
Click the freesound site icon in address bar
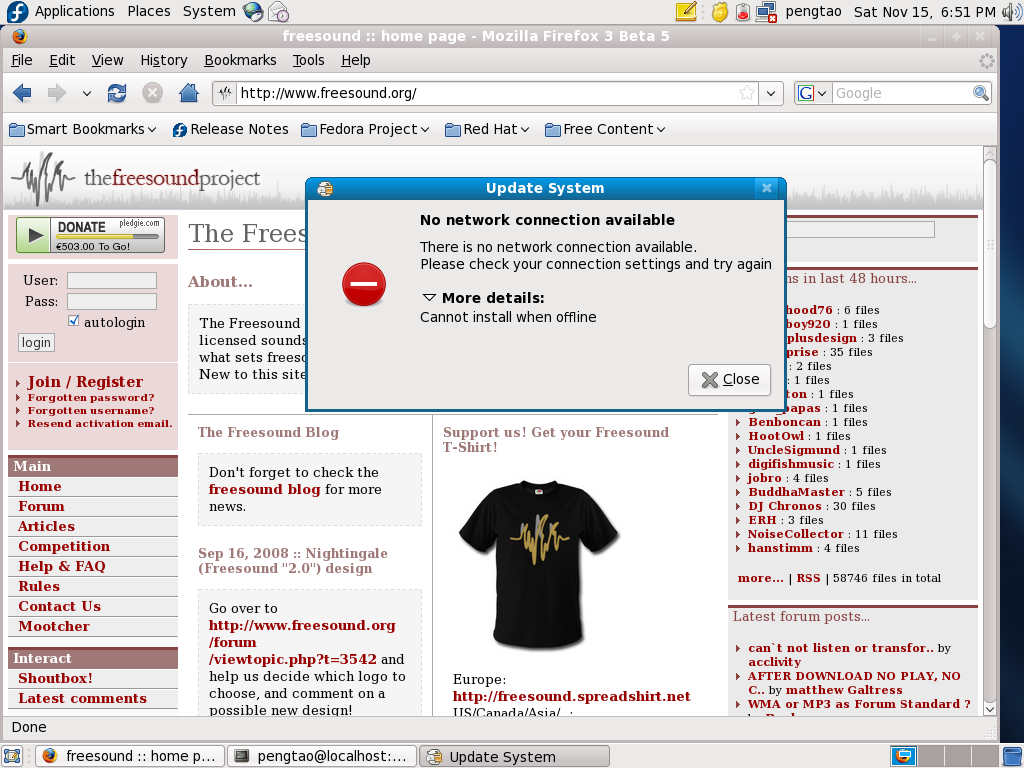click(x=225, y=93)
